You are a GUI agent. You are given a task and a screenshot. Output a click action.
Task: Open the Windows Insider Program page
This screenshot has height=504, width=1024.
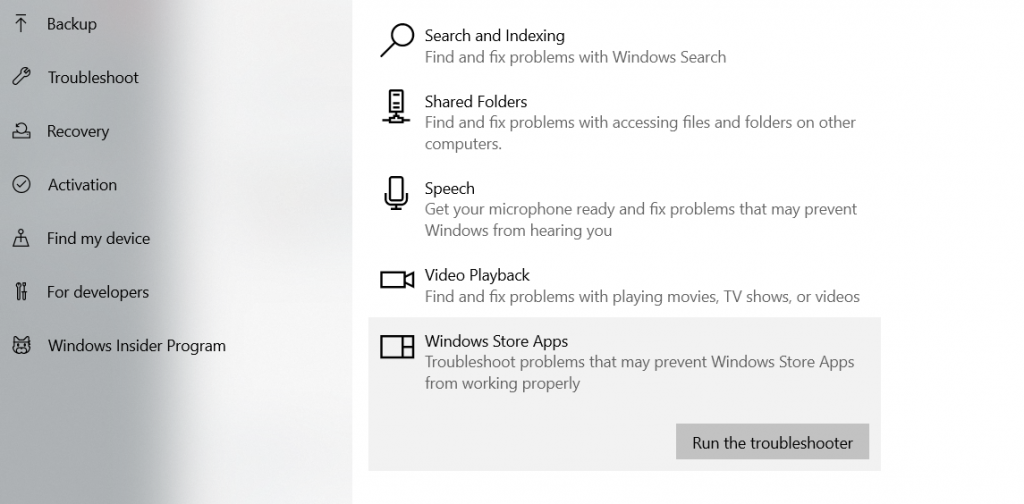click(x=136, y=346)
